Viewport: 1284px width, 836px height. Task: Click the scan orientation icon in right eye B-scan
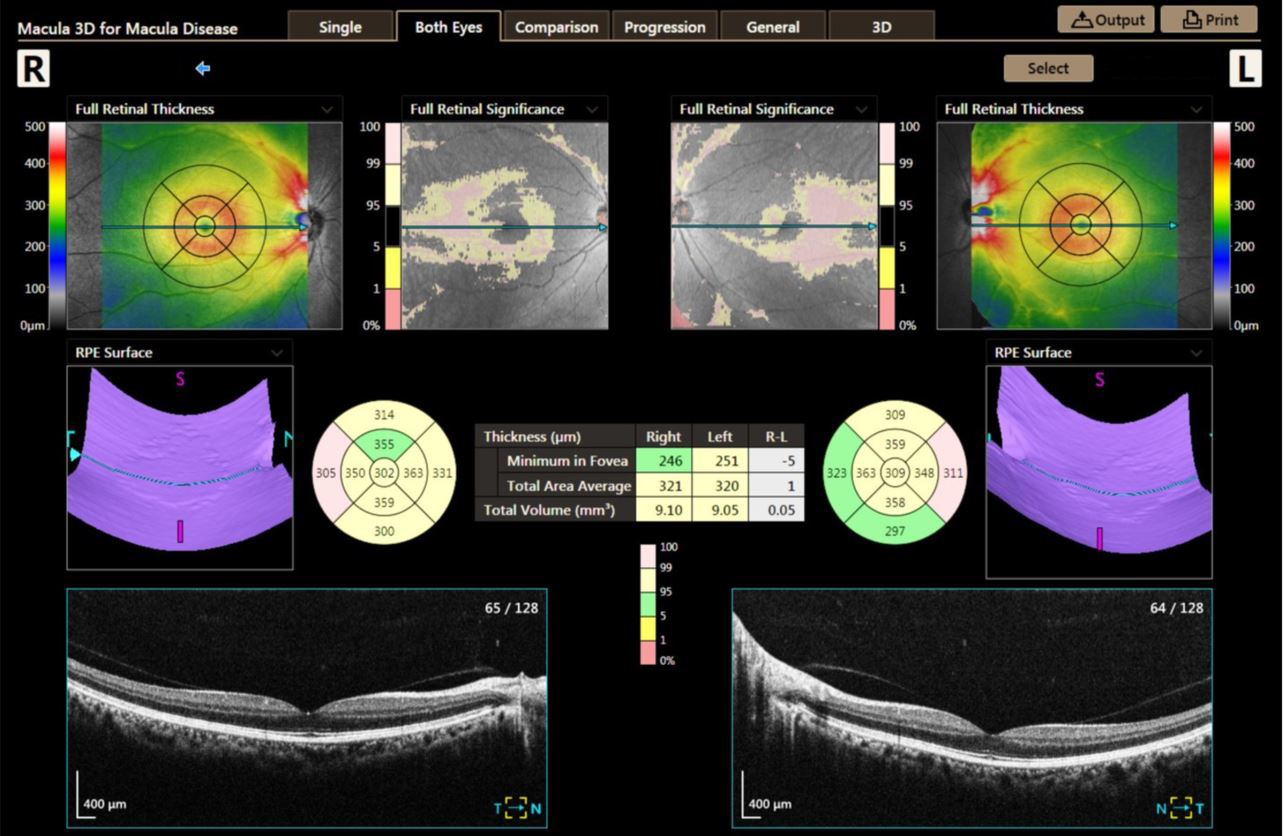(516, 808)
